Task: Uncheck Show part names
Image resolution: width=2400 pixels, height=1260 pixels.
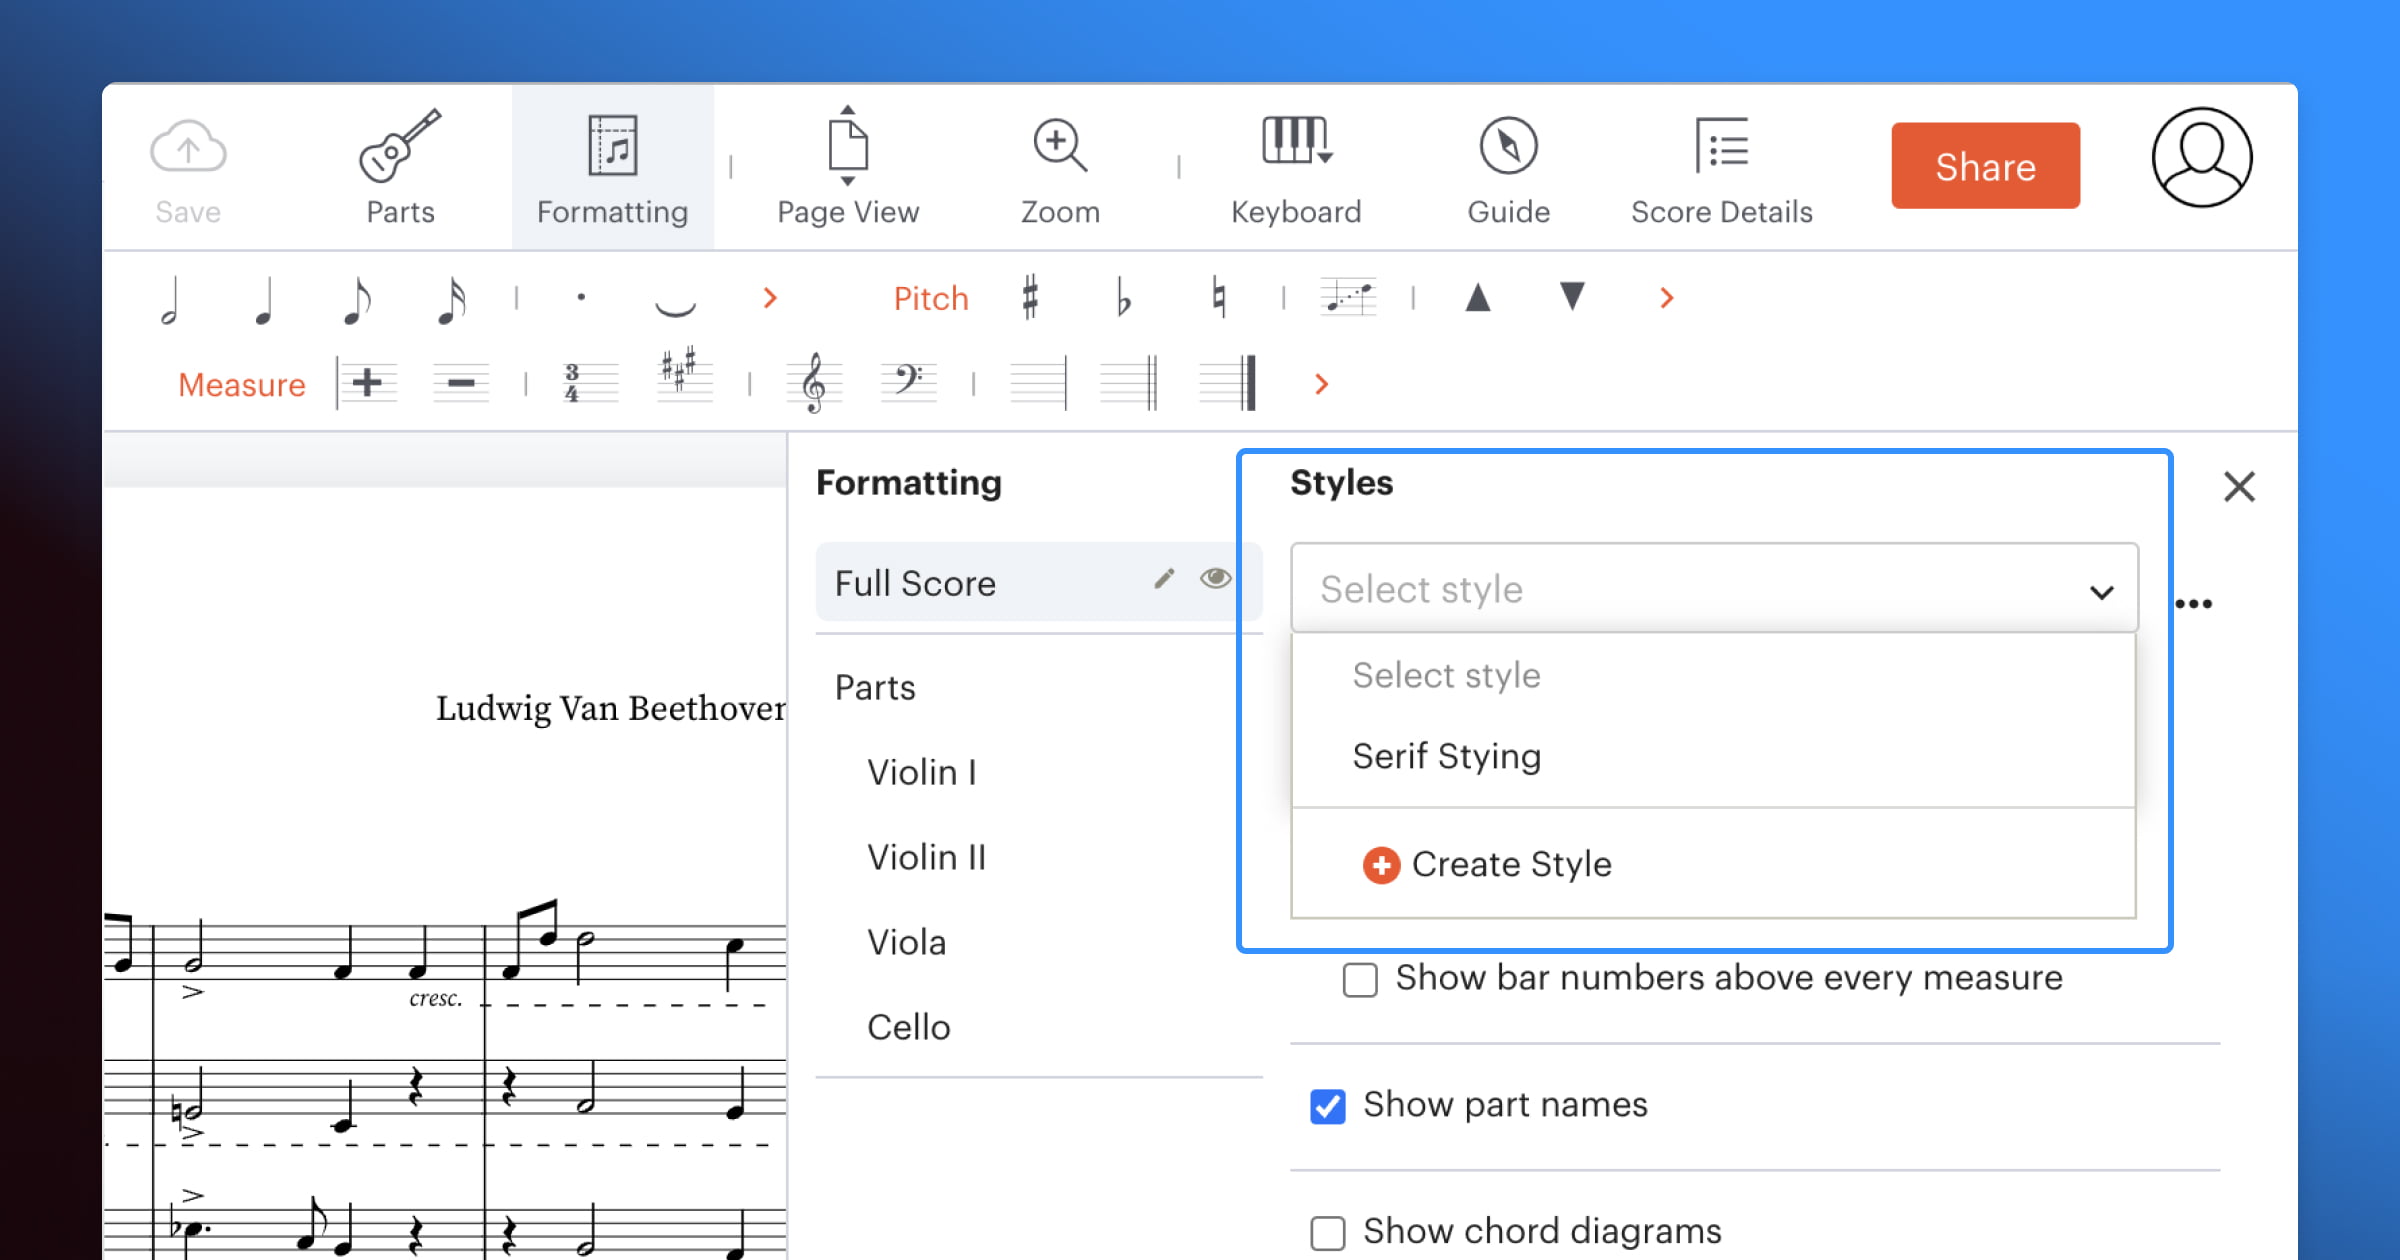Action: point(1328,1106)
